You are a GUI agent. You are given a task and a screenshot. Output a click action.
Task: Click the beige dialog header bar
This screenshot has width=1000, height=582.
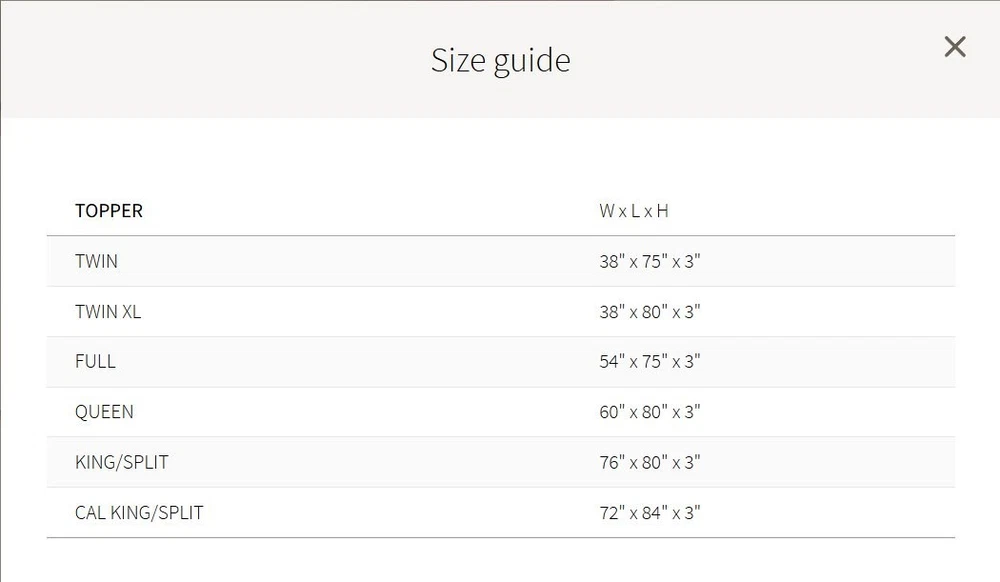pyautogui.click(x=250, y=60)
